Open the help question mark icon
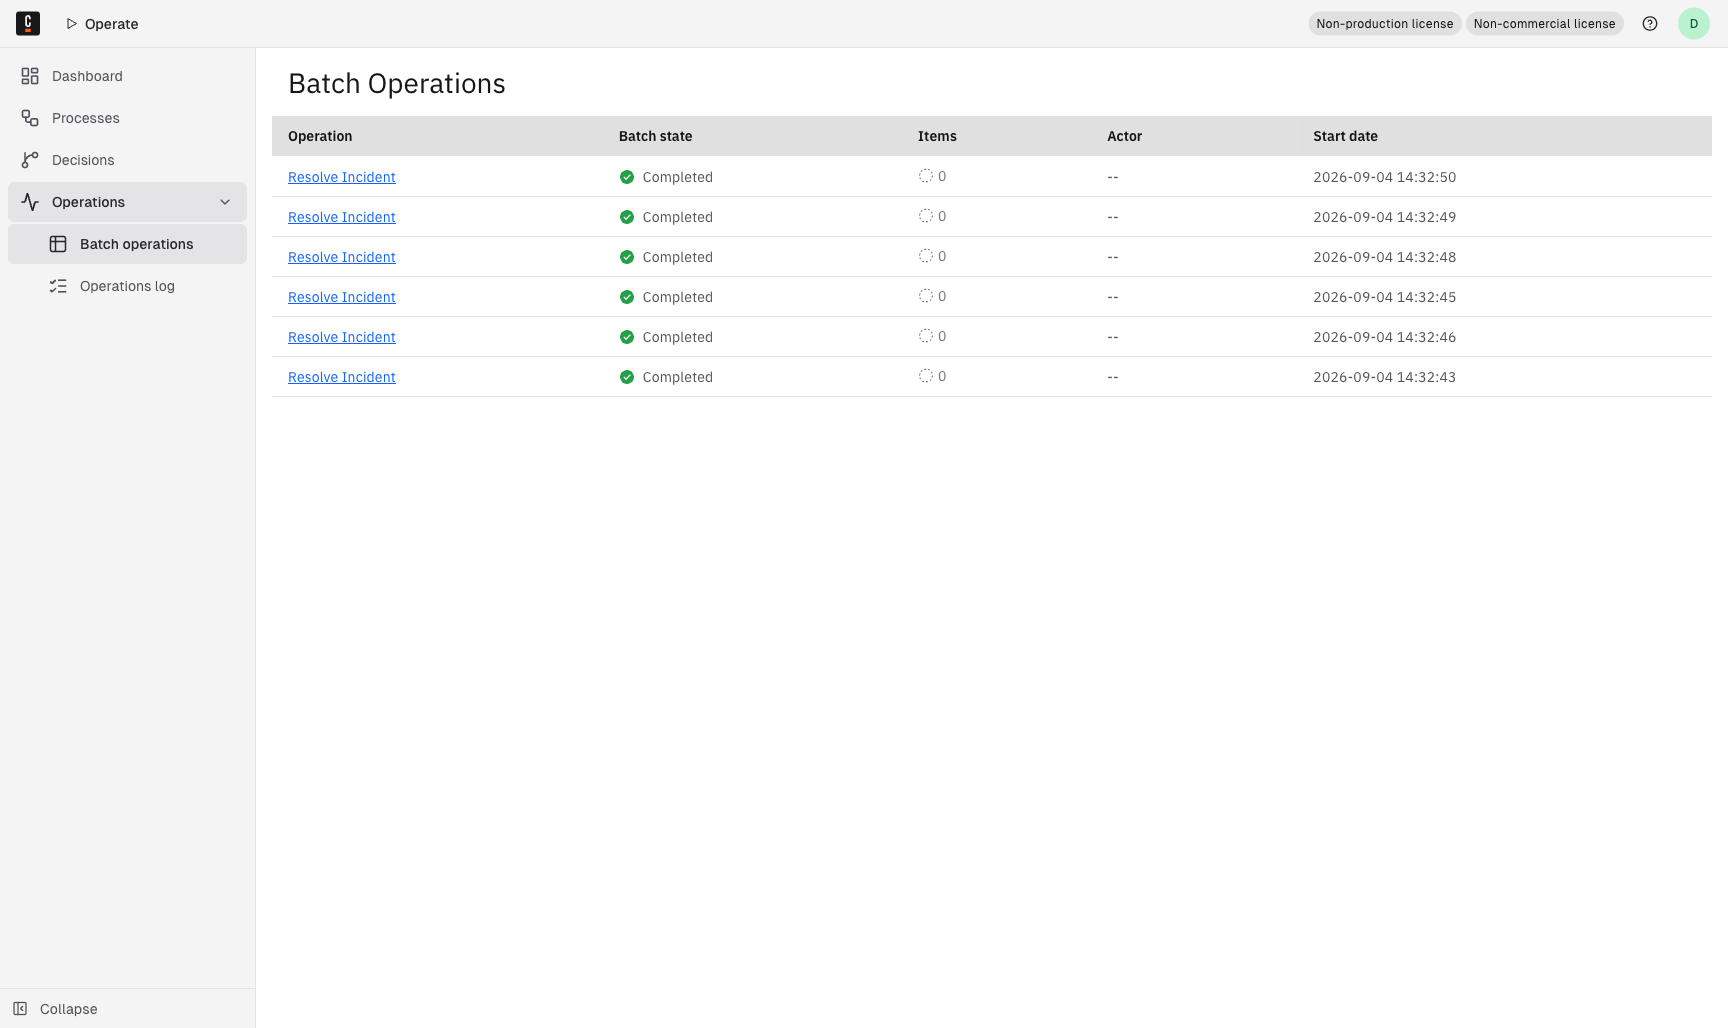Viewport: 1728px width, 1028px height. click(x=1650, y=24)
